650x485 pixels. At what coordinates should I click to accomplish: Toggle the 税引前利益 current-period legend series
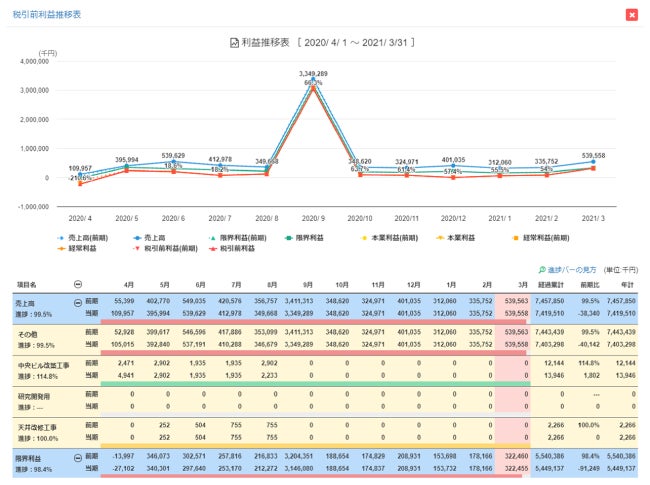click(232, 248)
